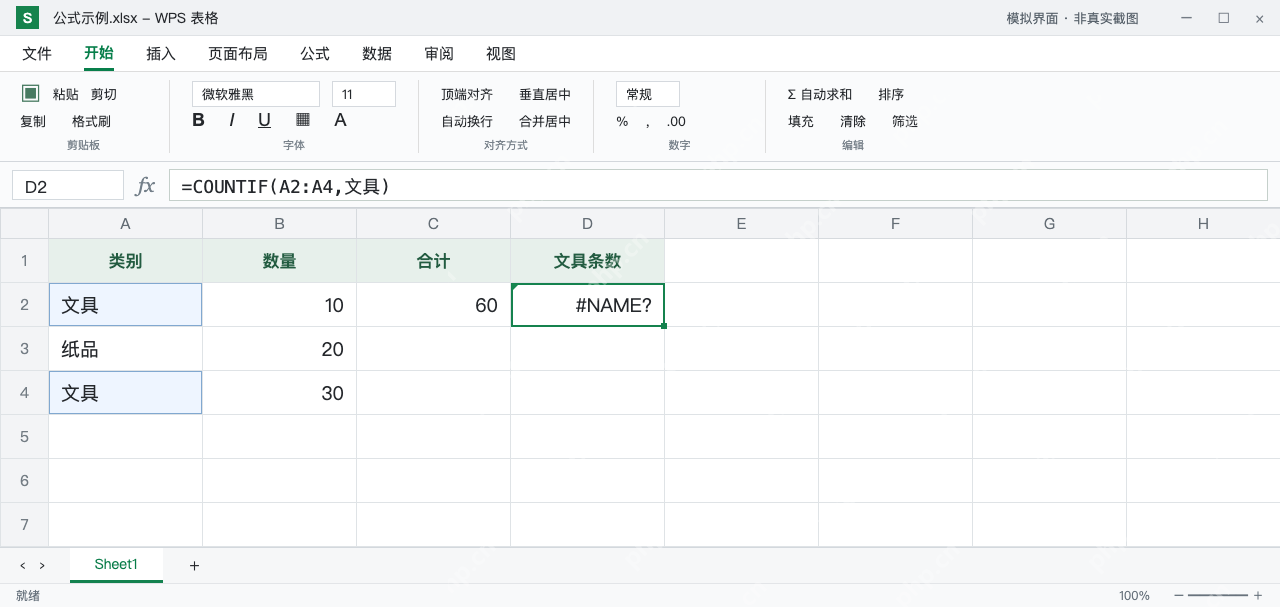The width and height of the screenshot is (1280, 608).
Task: Click the 复制 button
Action: [33, 122]
